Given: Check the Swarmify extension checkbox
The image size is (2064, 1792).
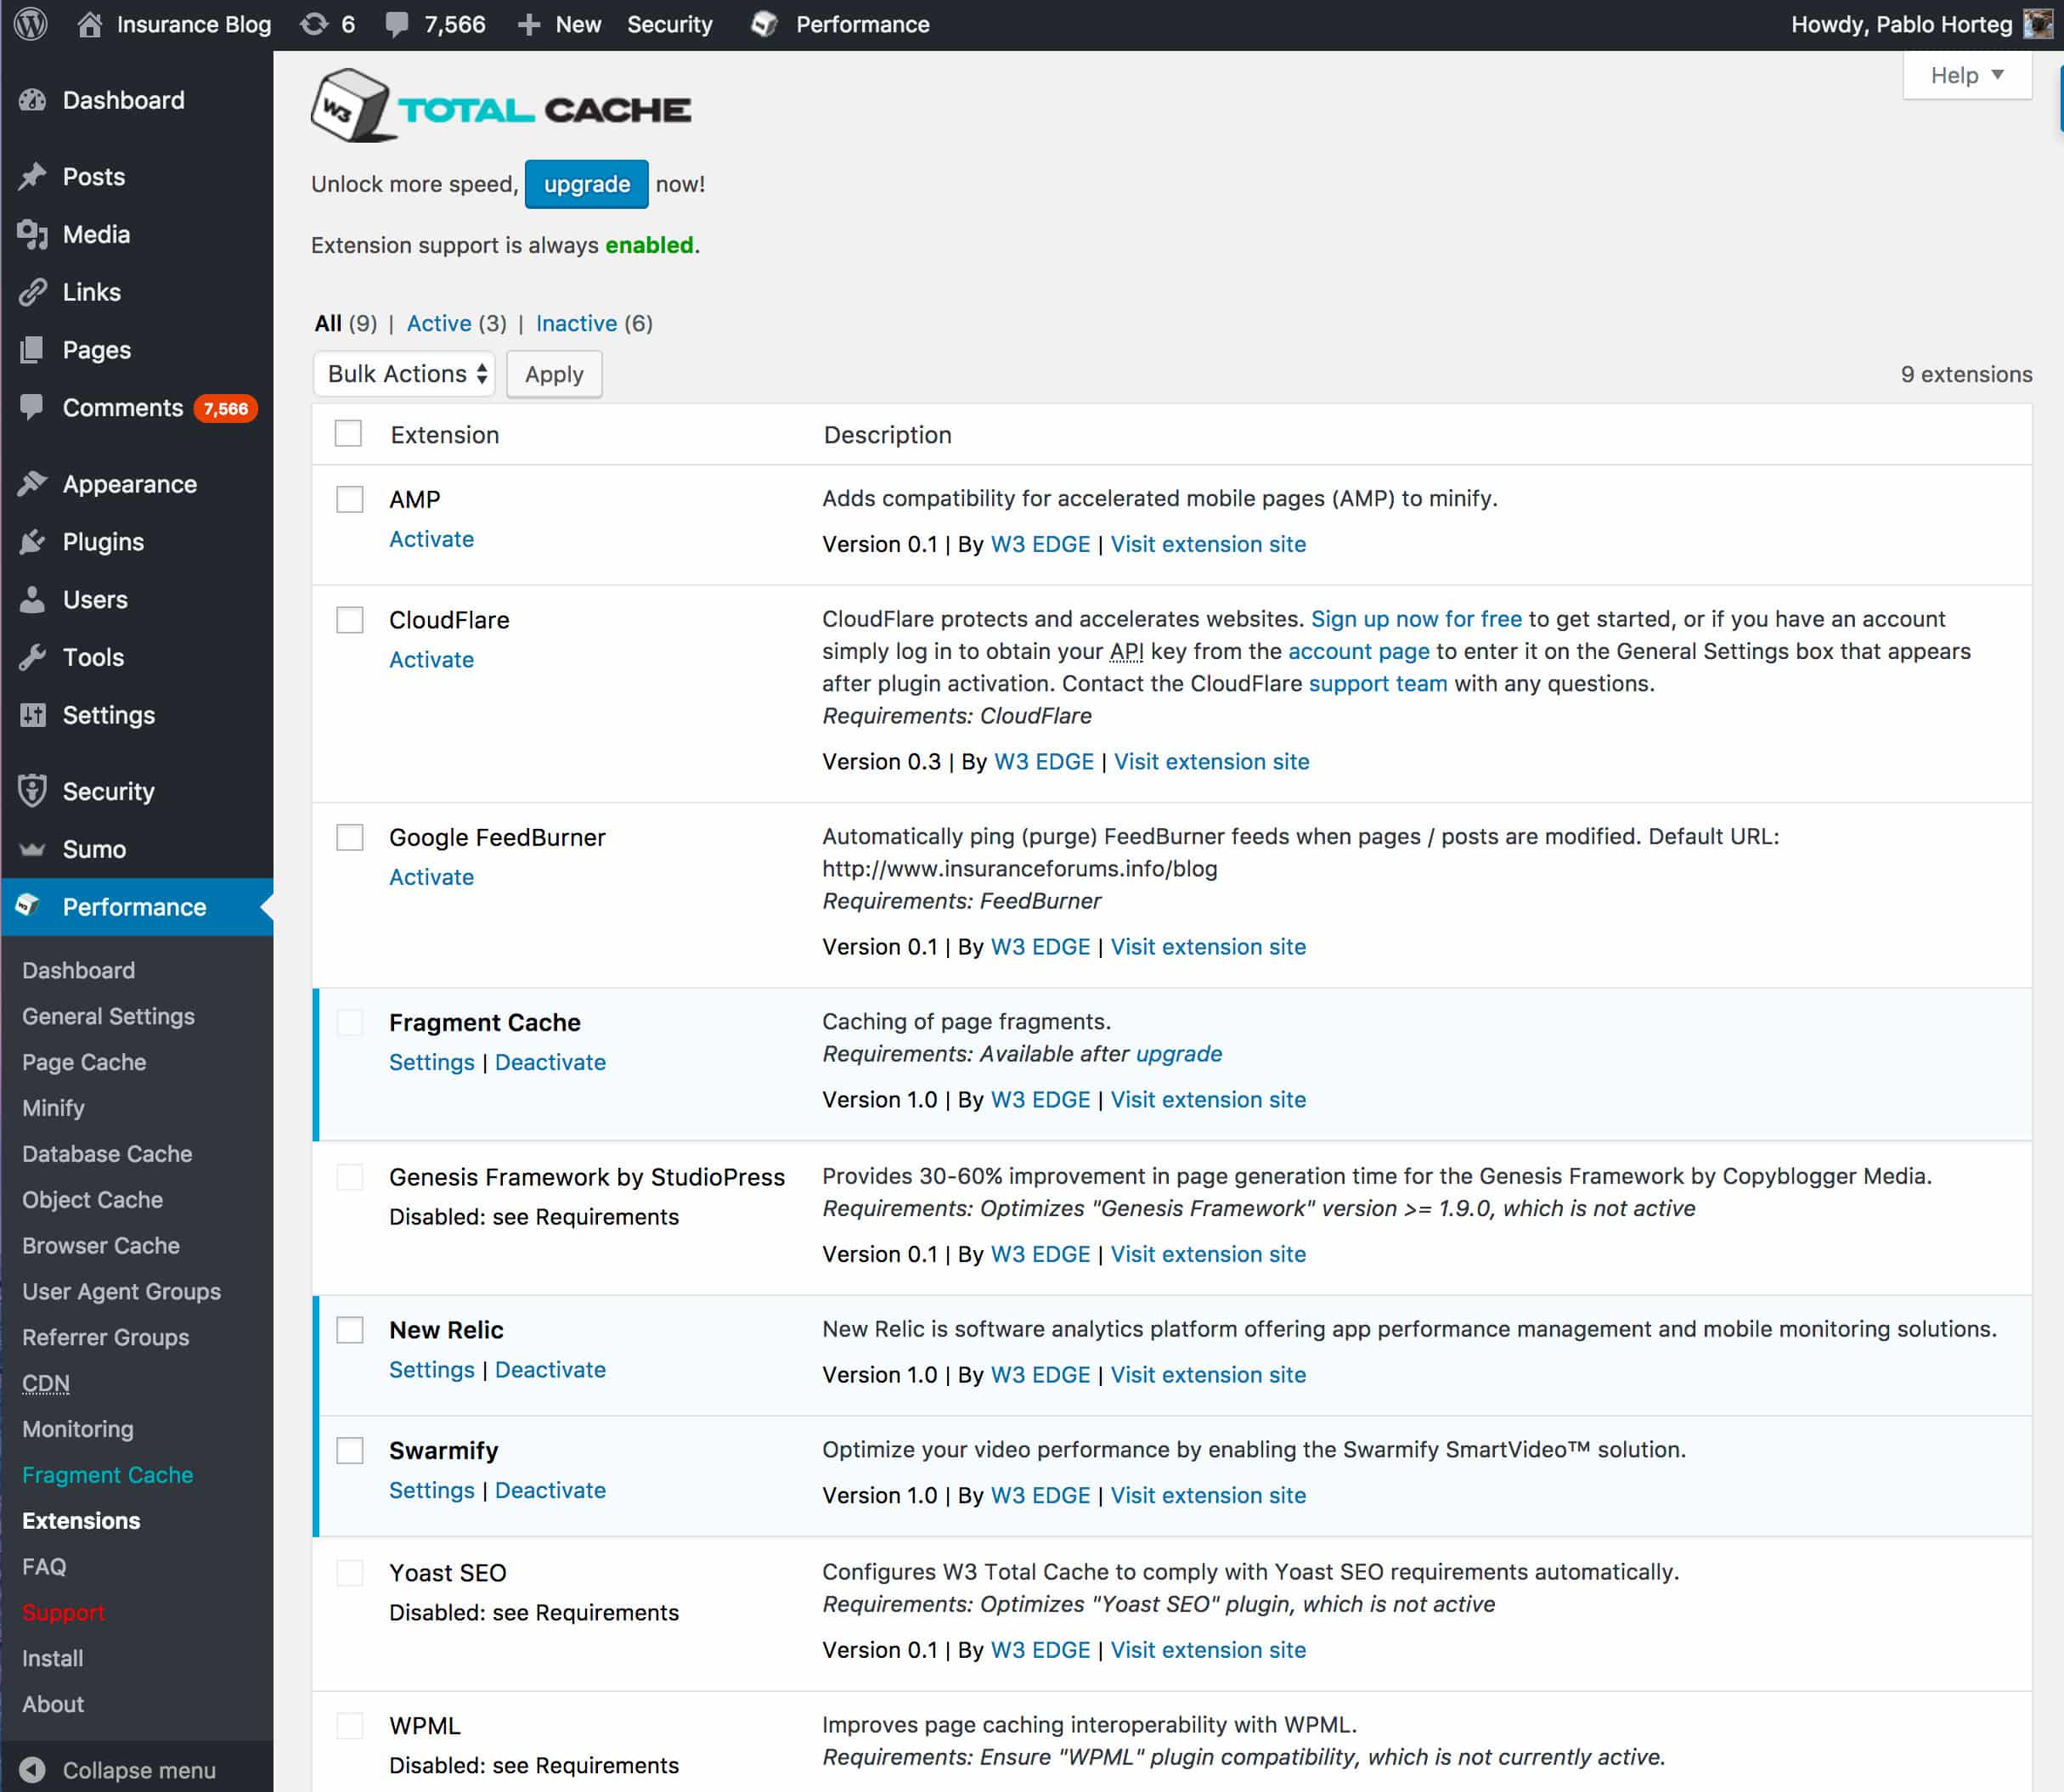Looking at the screenshot, I should (x=350, y=1451).
